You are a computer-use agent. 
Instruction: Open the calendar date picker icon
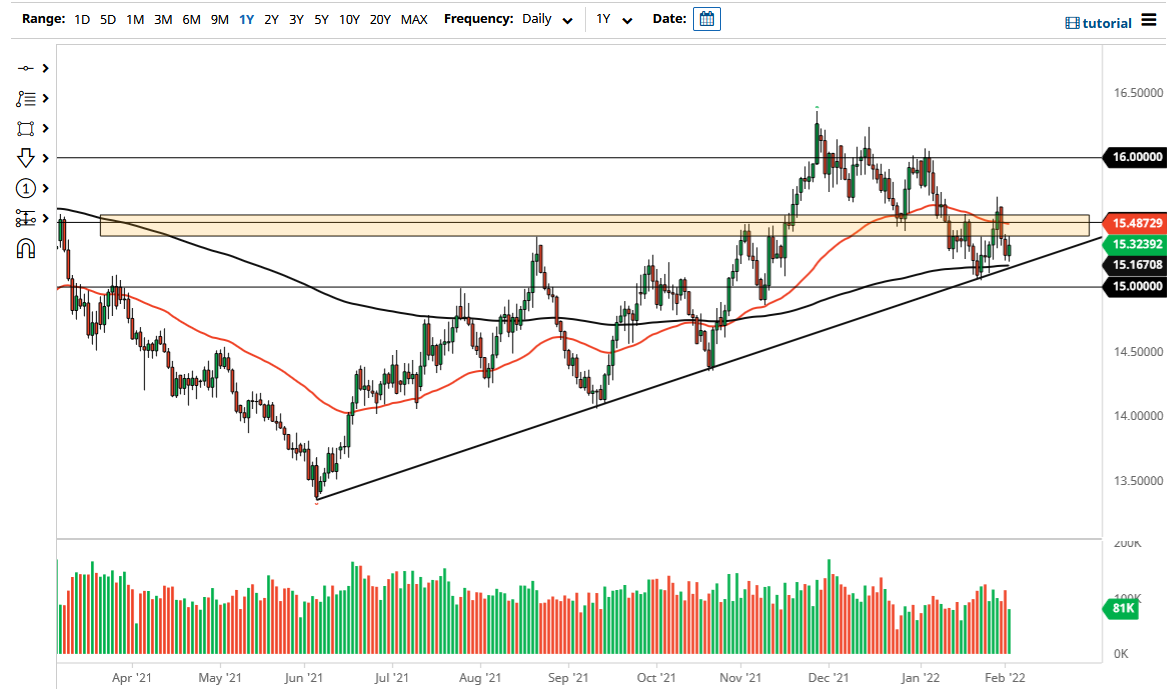tap(707, 18)
